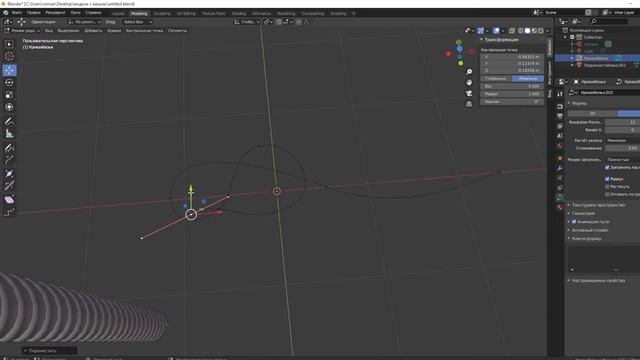Activate the Scale tool
Screen dimensions: 640x360
pos(9,95)
